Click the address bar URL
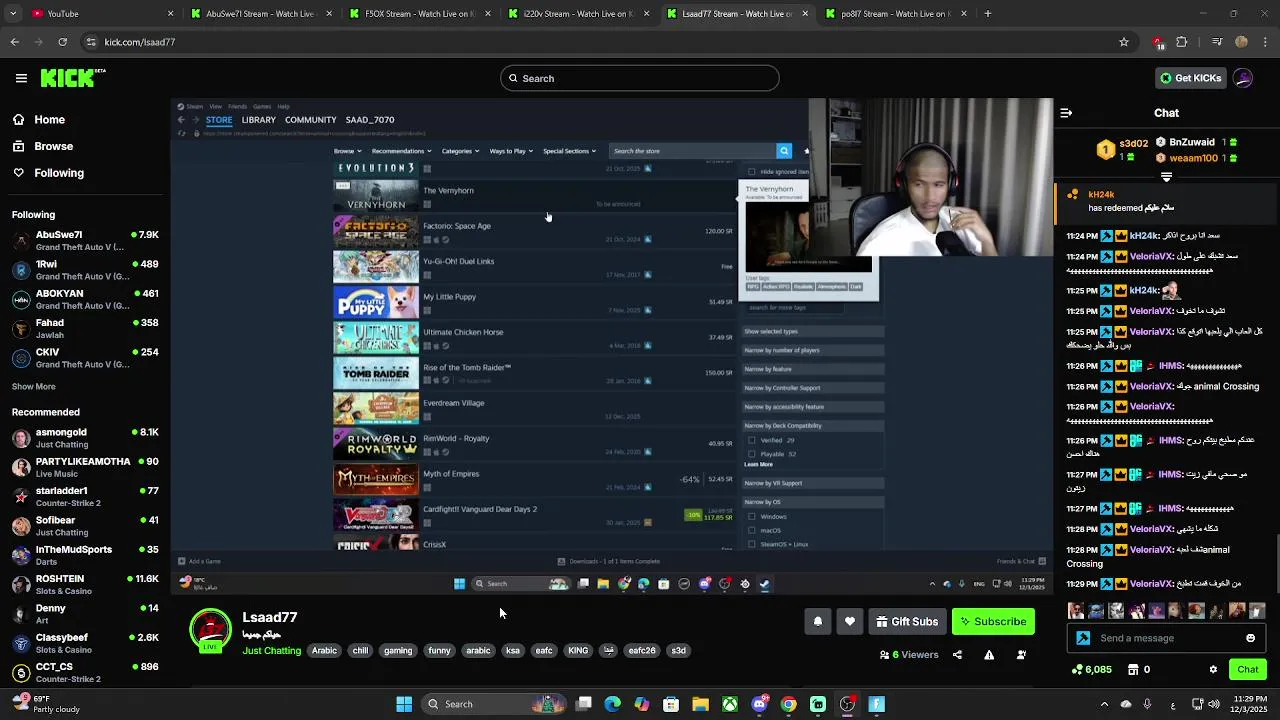 [x=140, y=42]
